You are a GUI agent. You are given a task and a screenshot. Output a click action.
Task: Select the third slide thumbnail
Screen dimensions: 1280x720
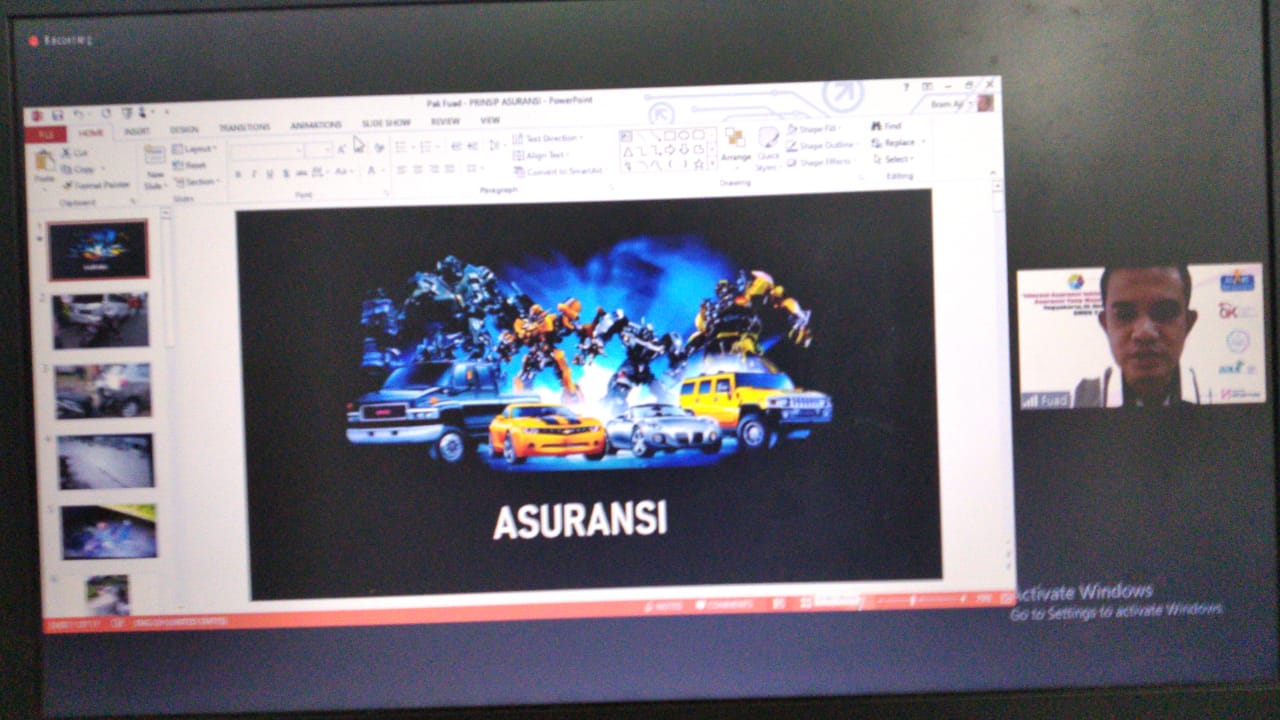(103, 390)
